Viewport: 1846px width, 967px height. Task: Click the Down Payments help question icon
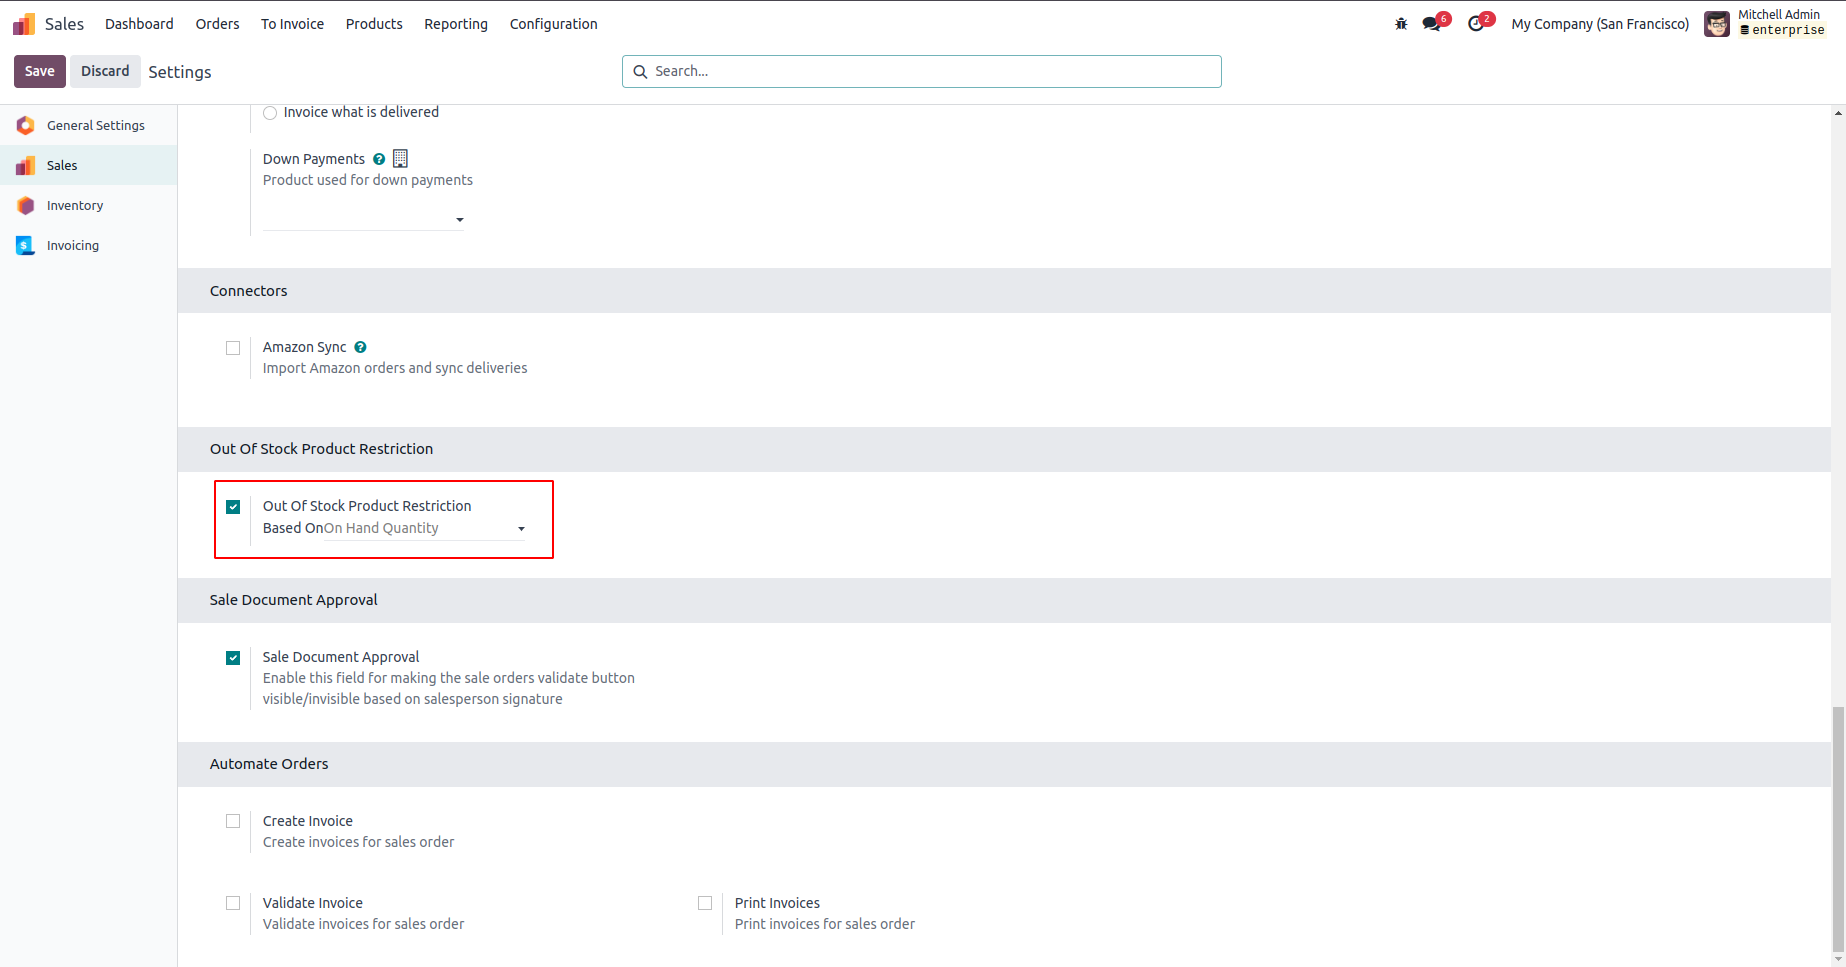(x=379, y=159)
